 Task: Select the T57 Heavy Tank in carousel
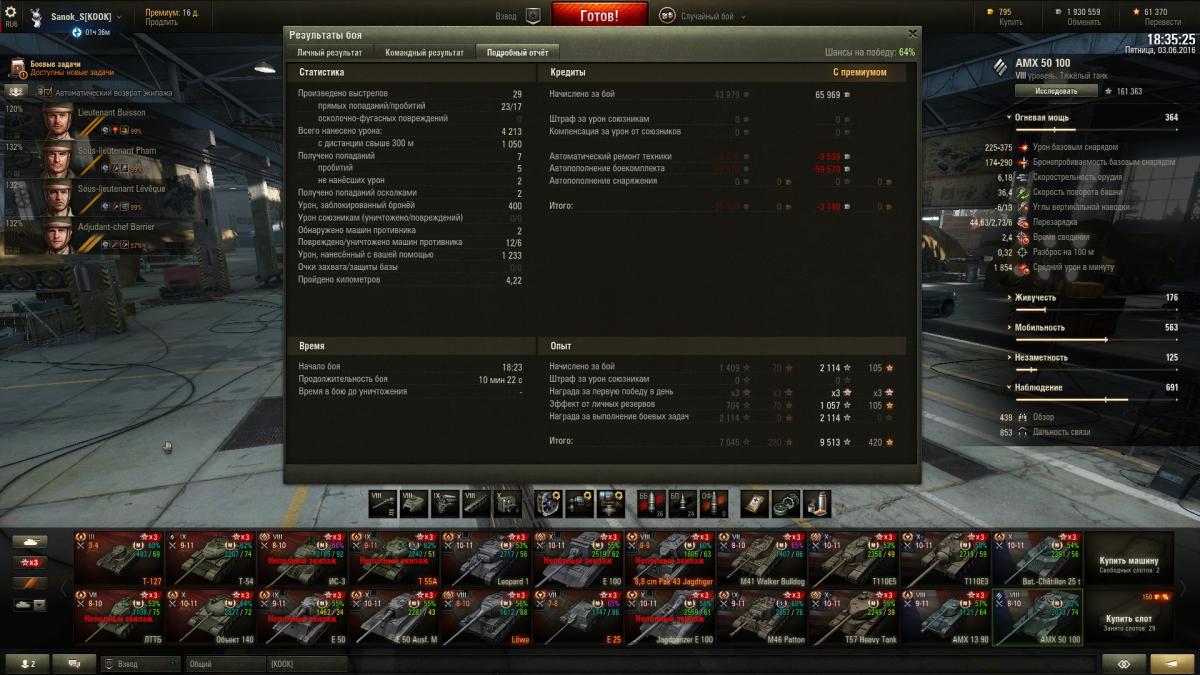[x=853, y=616]
